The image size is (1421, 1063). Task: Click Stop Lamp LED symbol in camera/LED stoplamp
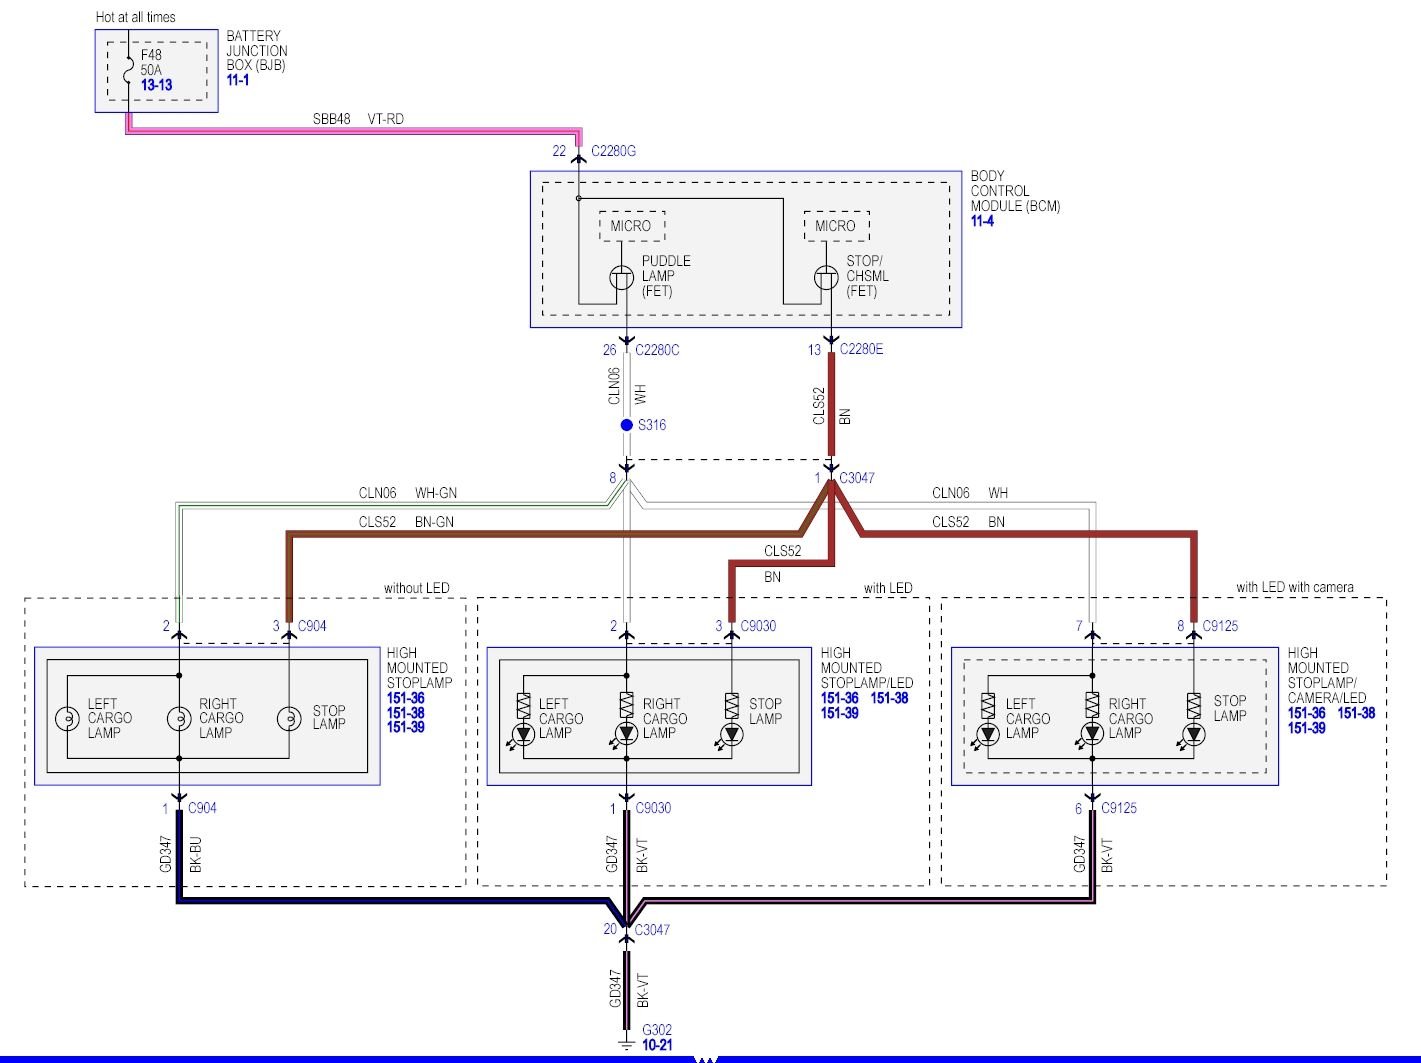tap(1193, 734)
